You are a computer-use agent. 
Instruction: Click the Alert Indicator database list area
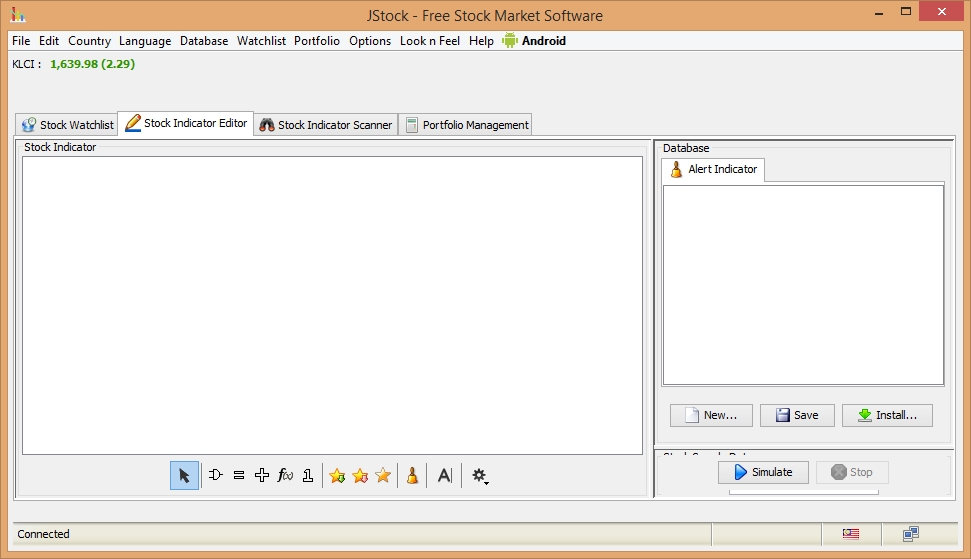click(803, 285)
